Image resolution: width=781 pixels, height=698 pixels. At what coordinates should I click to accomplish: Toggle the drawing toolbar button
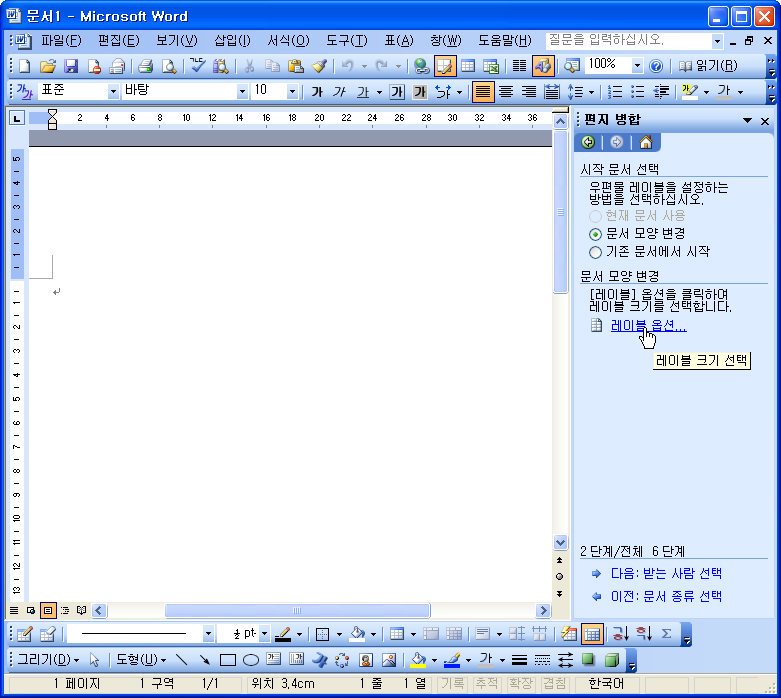click(x=543, y=66)
